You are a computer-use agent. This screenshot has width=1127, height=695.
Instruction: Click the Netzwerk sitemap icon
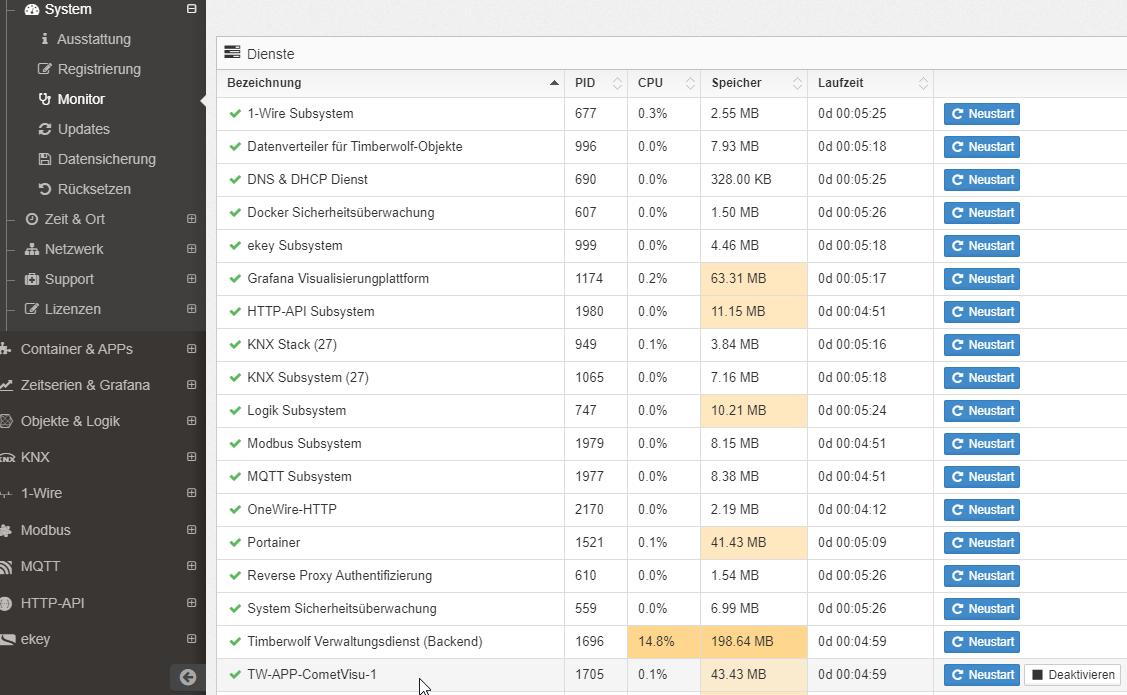point(32,249)
